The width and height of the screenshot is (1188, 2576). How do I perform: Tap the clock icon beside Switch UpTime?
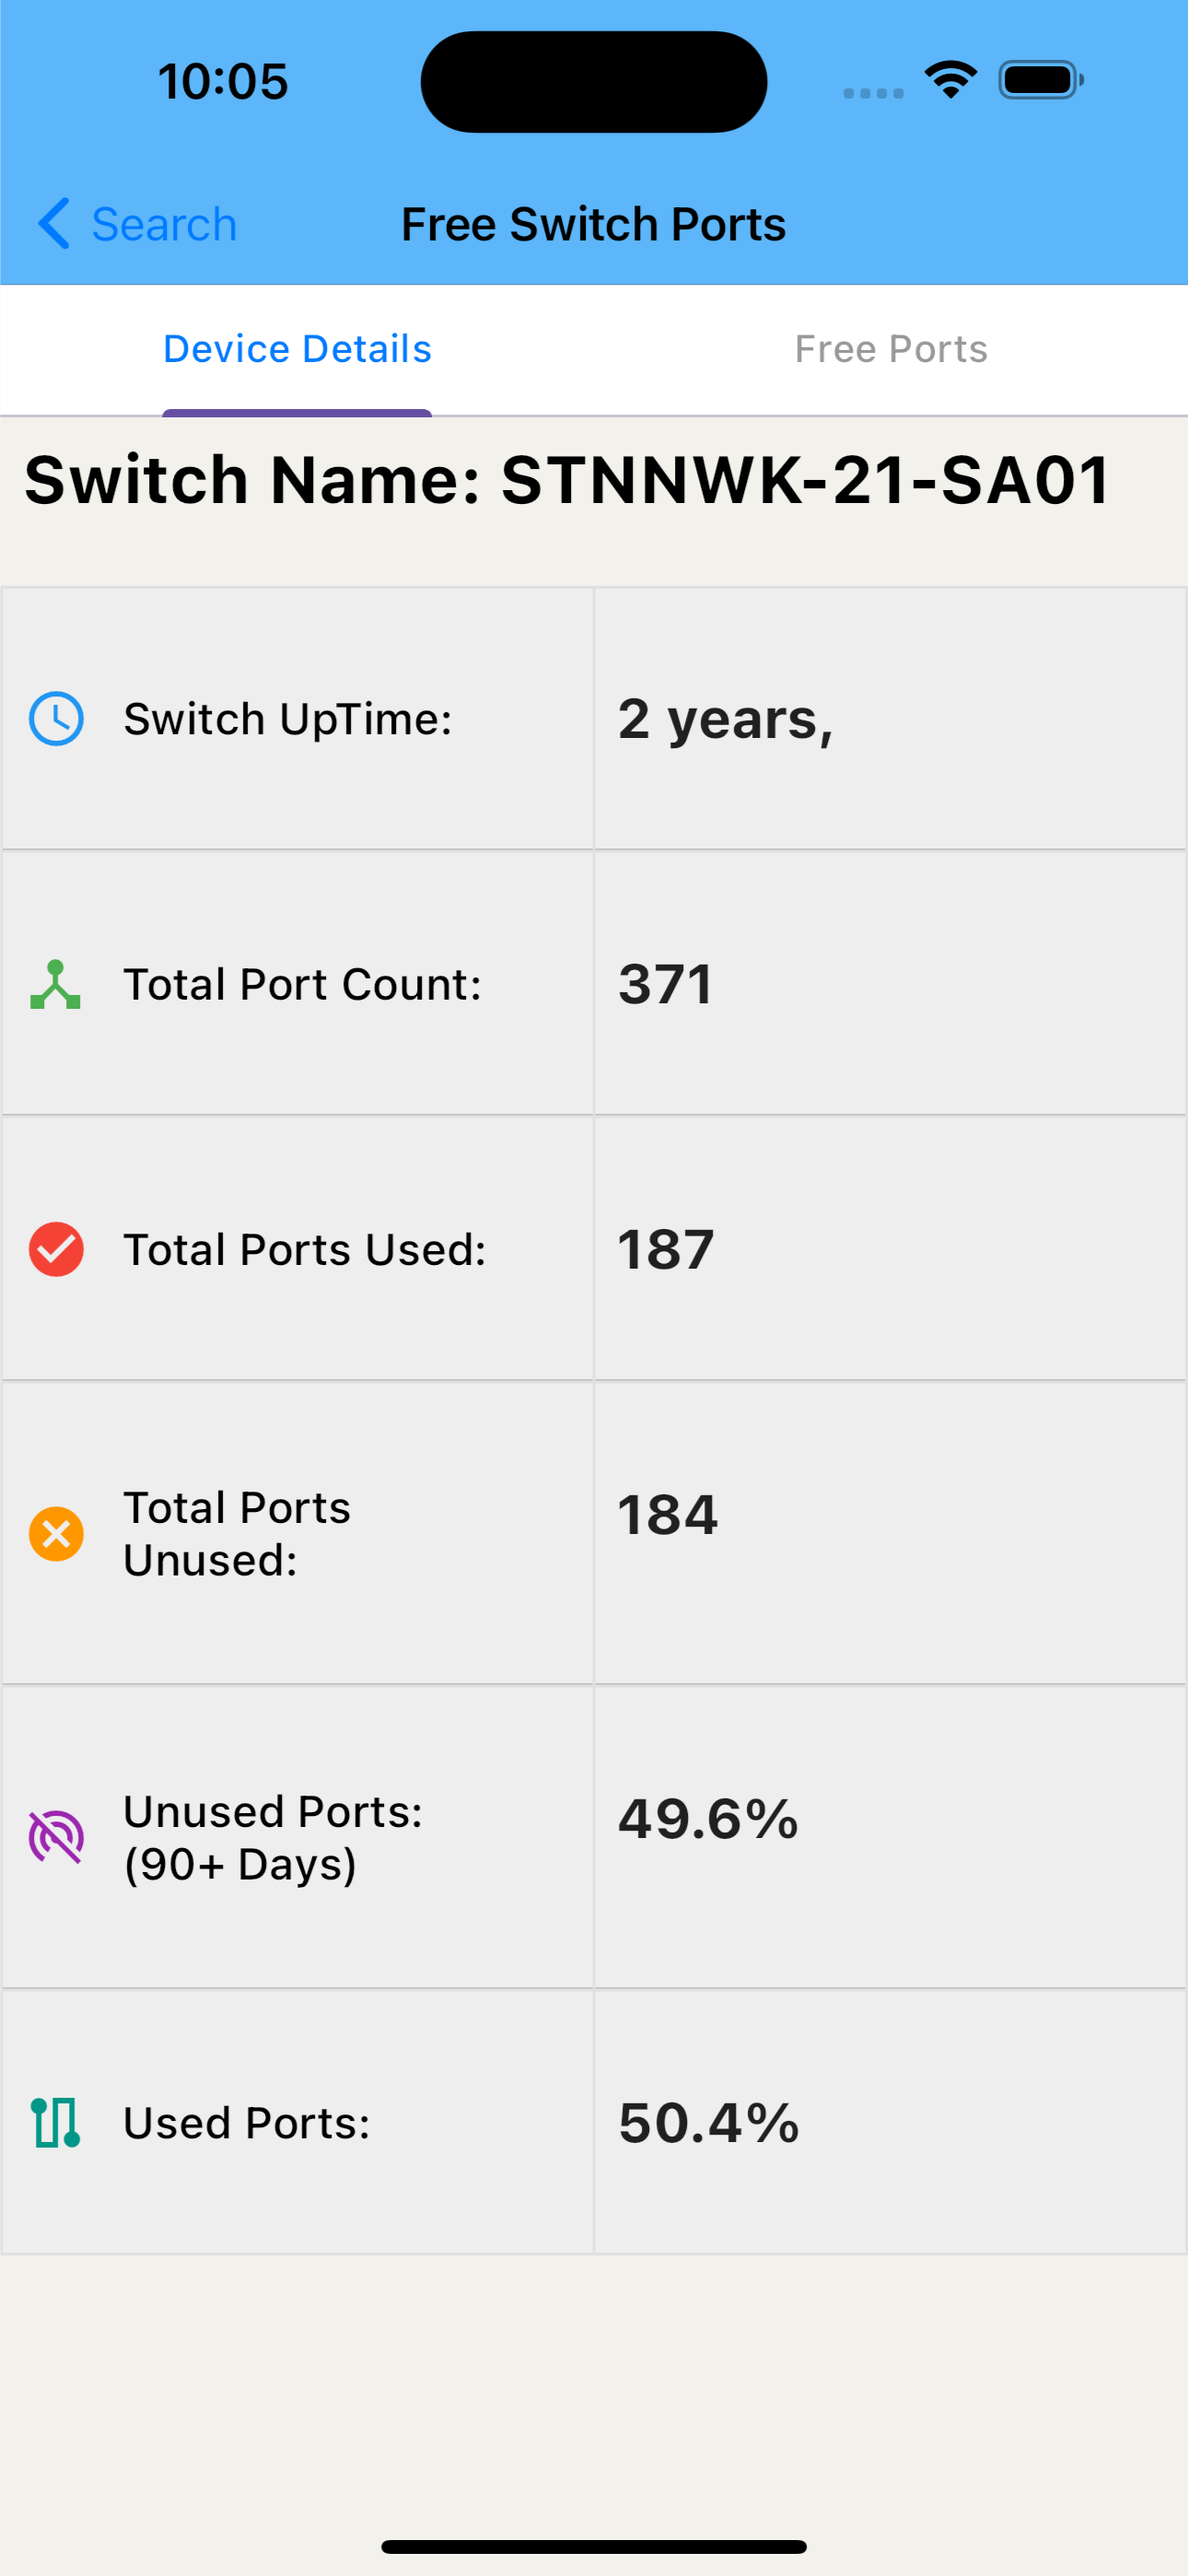pyautogui.click(x=56, y=719)
